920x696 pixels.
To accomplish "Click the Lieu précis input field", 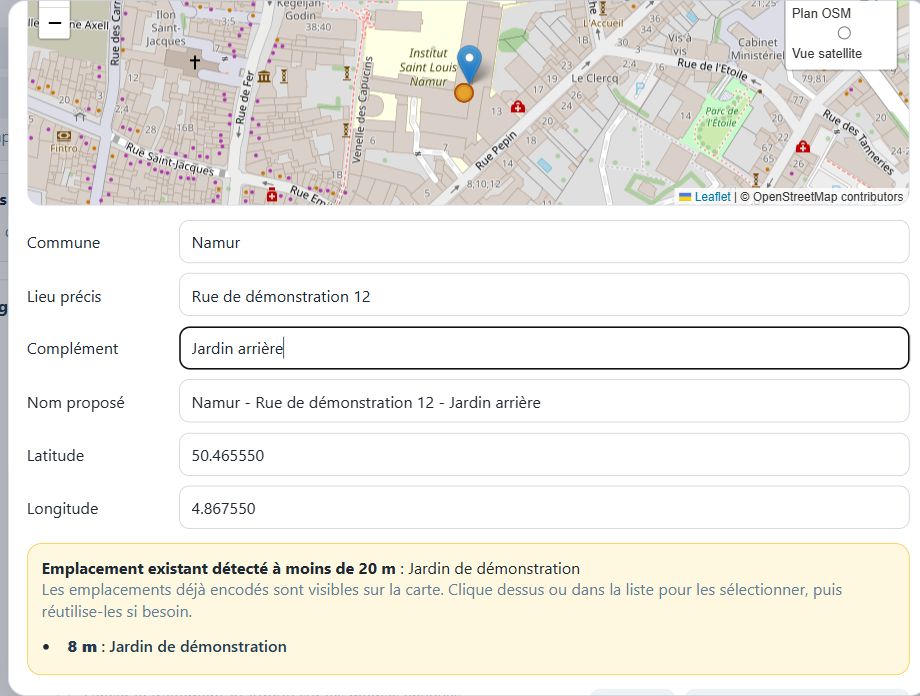I will [544, 296].
